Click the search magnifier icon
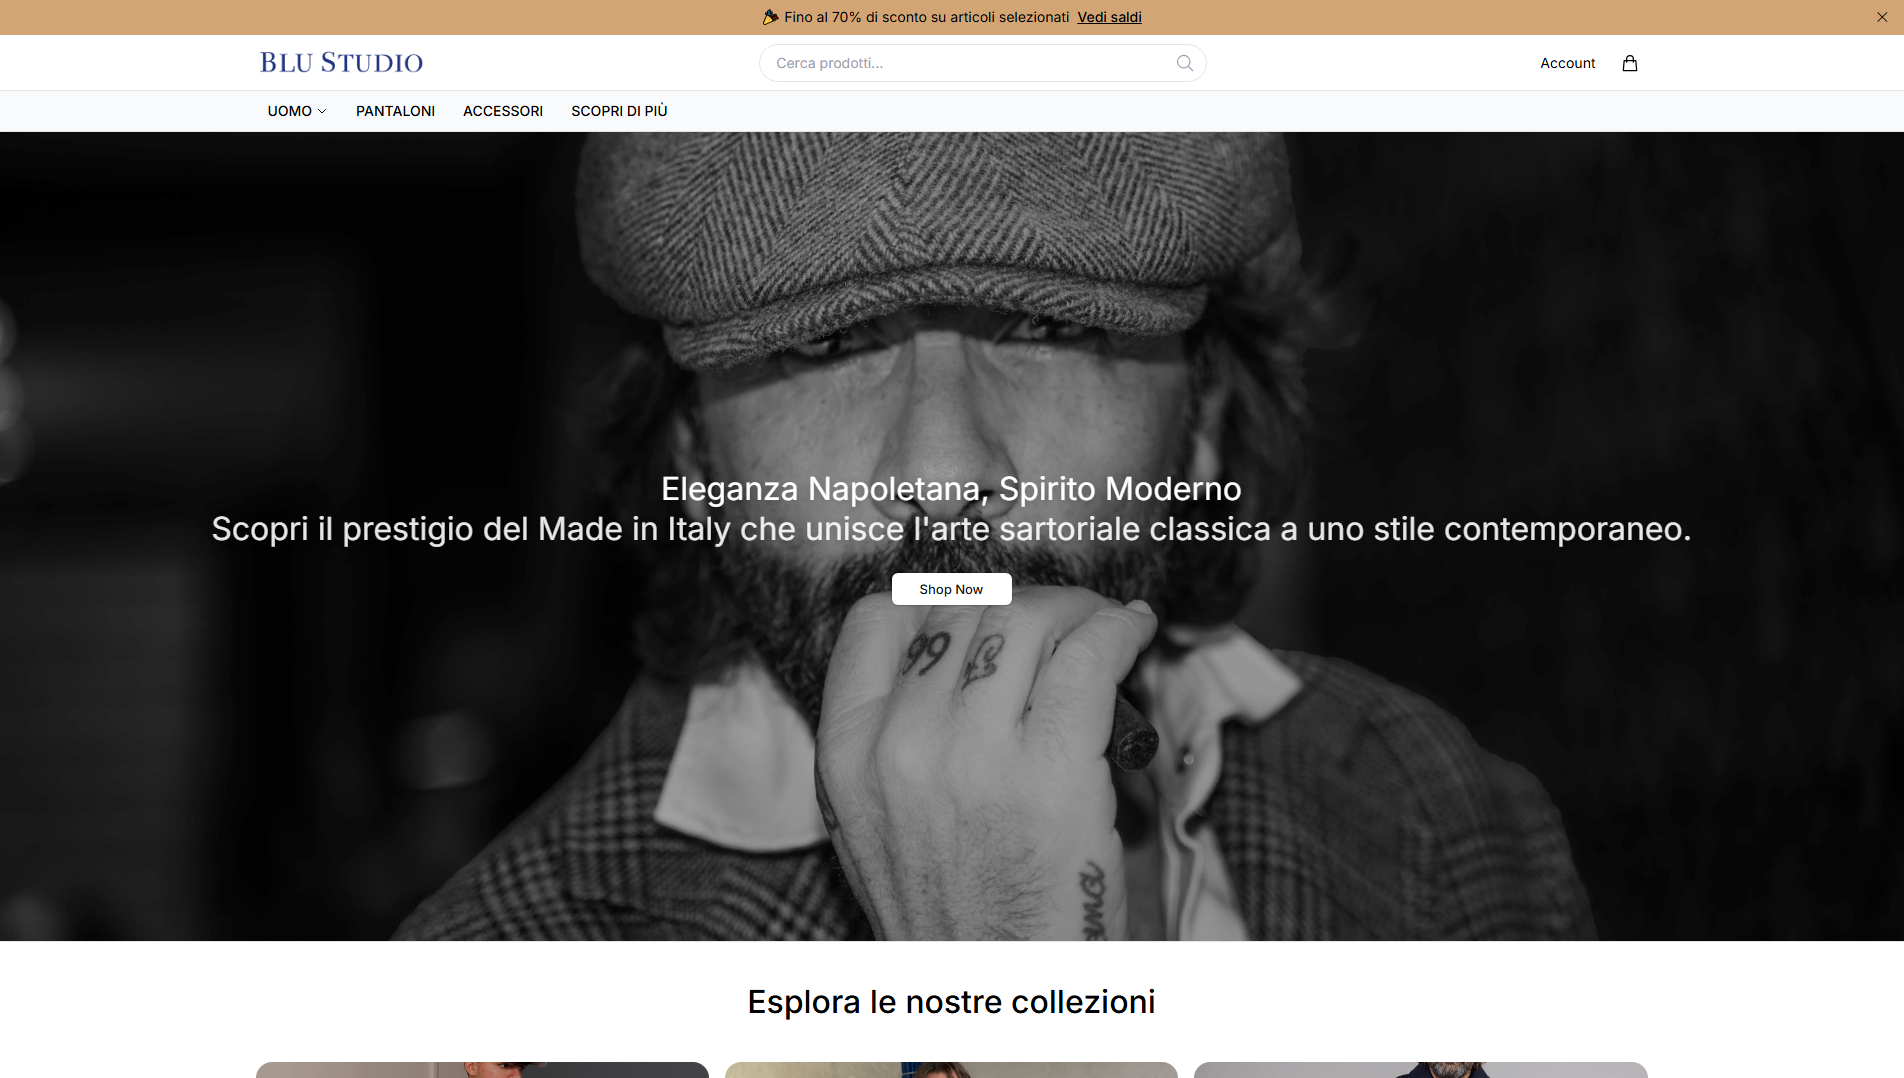This screenshot has width=1904, height=1078. click(x=1184, y=63)
